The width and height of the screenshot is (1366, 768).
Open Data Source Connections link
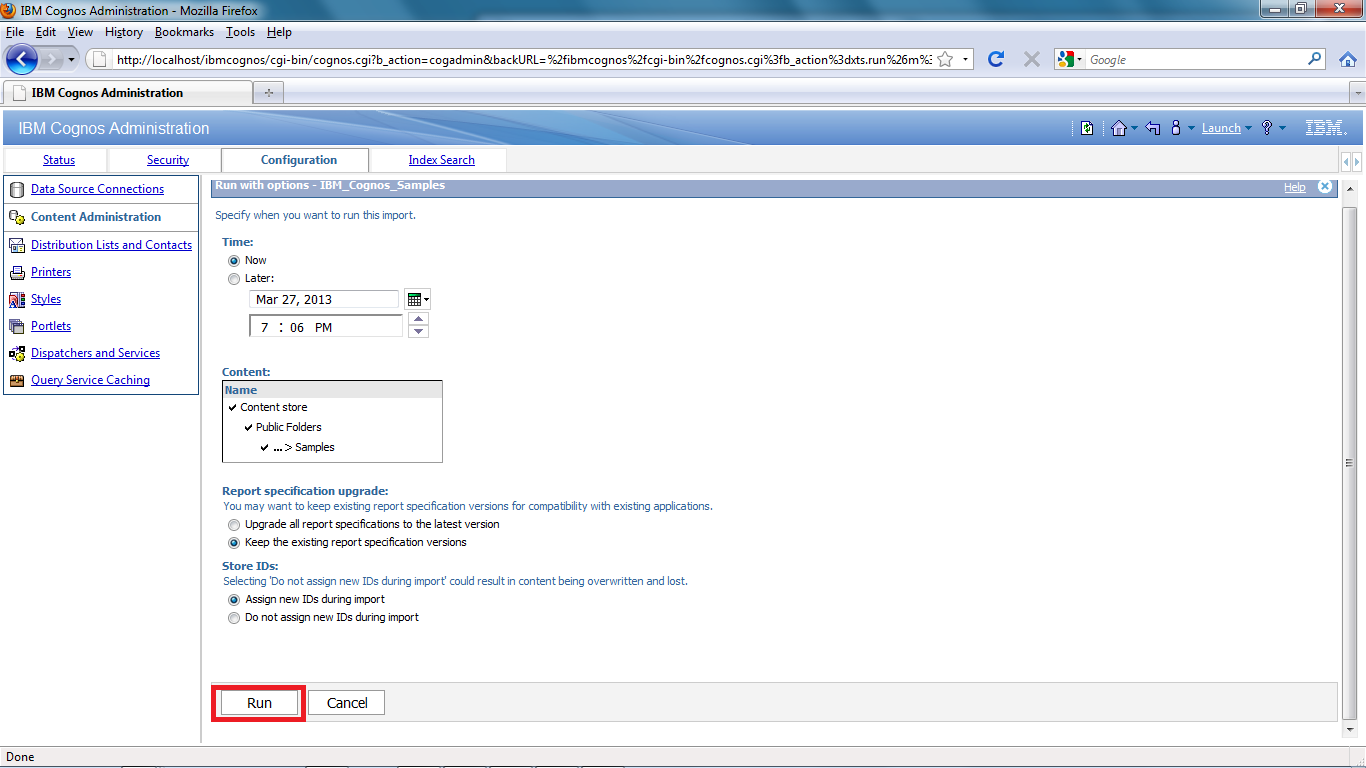(97, 189)
